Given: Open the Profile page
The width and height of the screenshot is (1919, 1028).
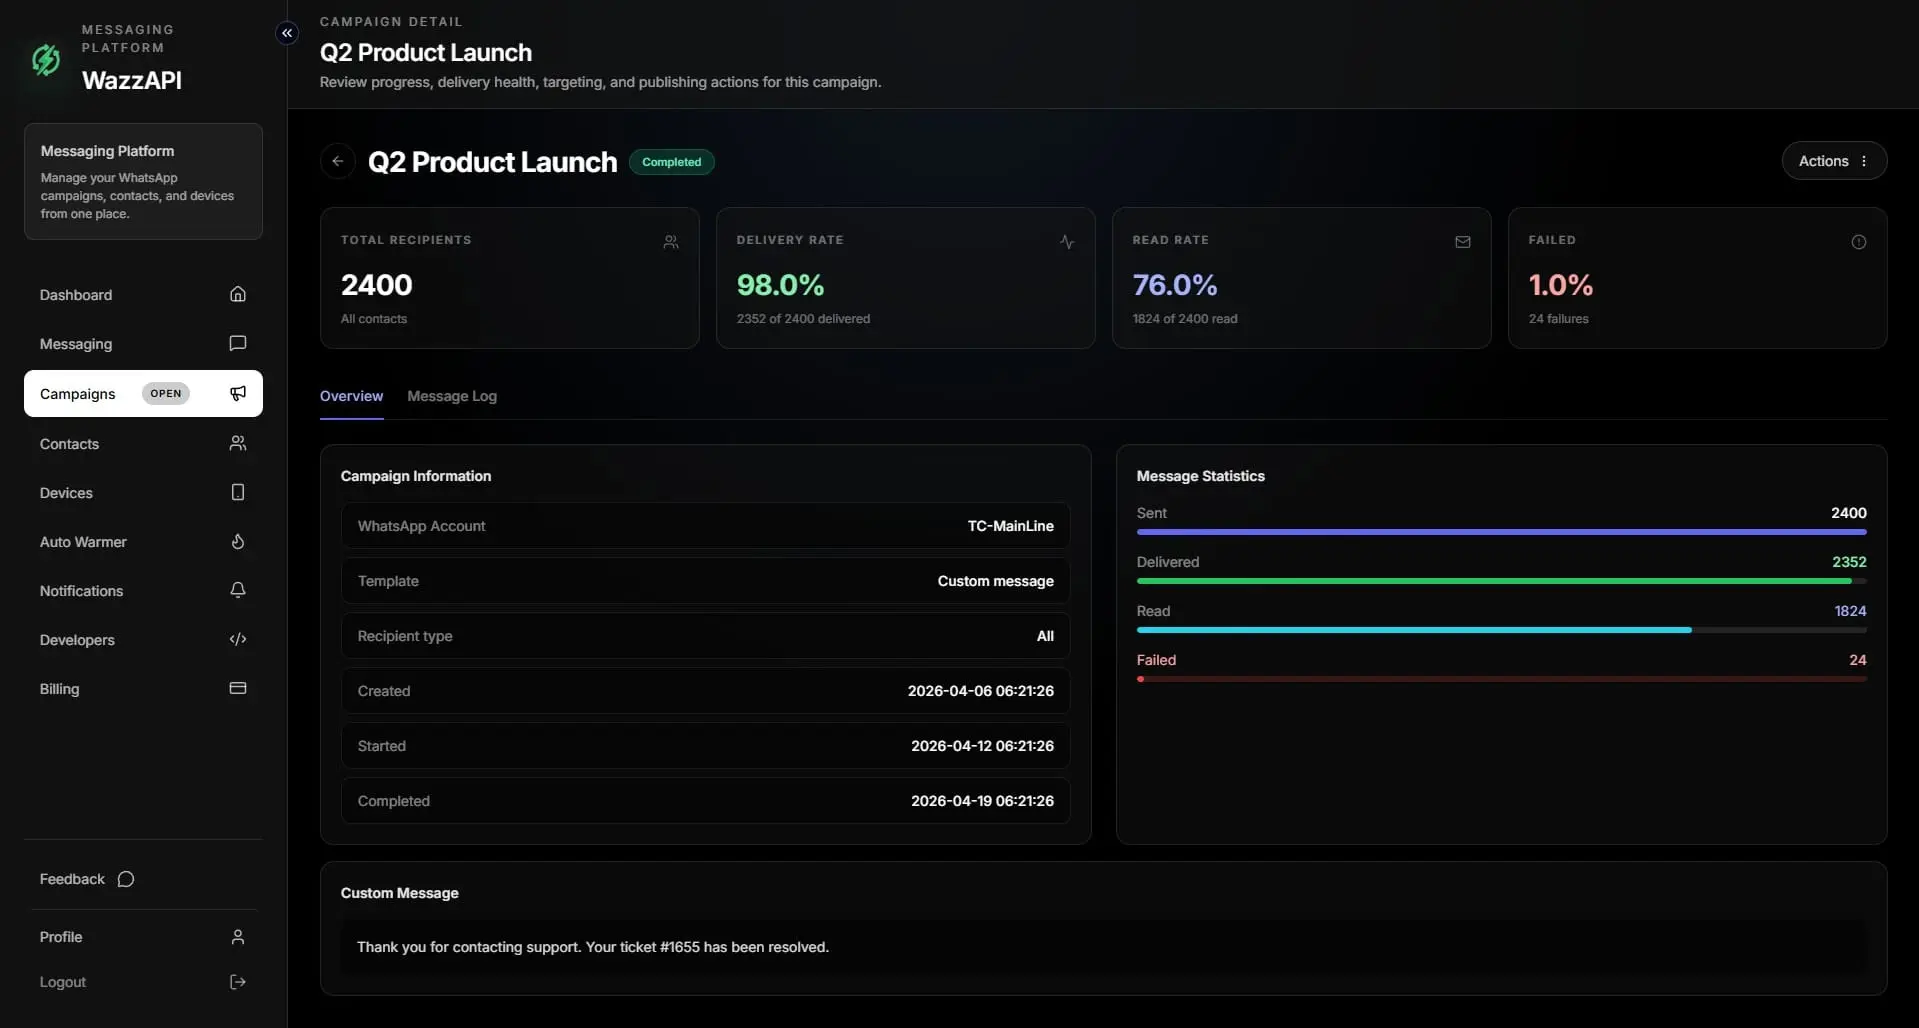Looking at the screenshot, I should tap(143, 937).
